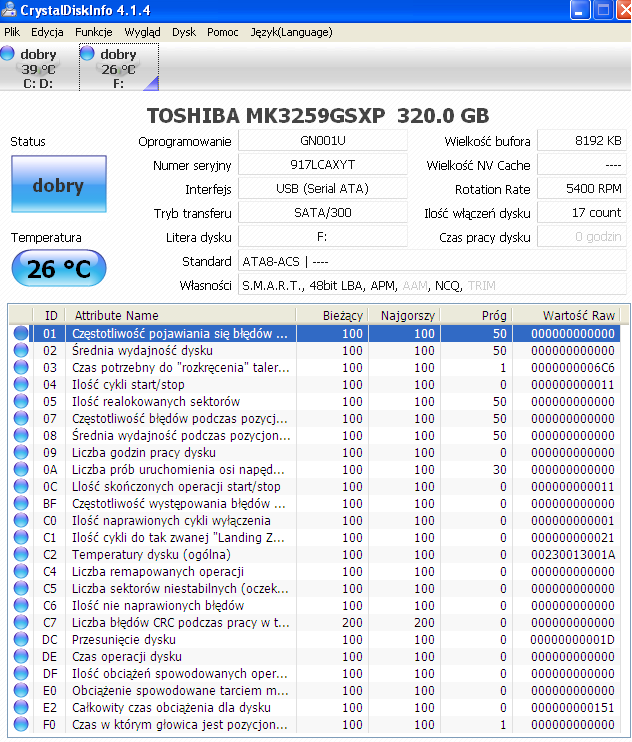Screen dimensions: 632x742
Task: Click the status orb for attribute C1
Action: point(21,538)
